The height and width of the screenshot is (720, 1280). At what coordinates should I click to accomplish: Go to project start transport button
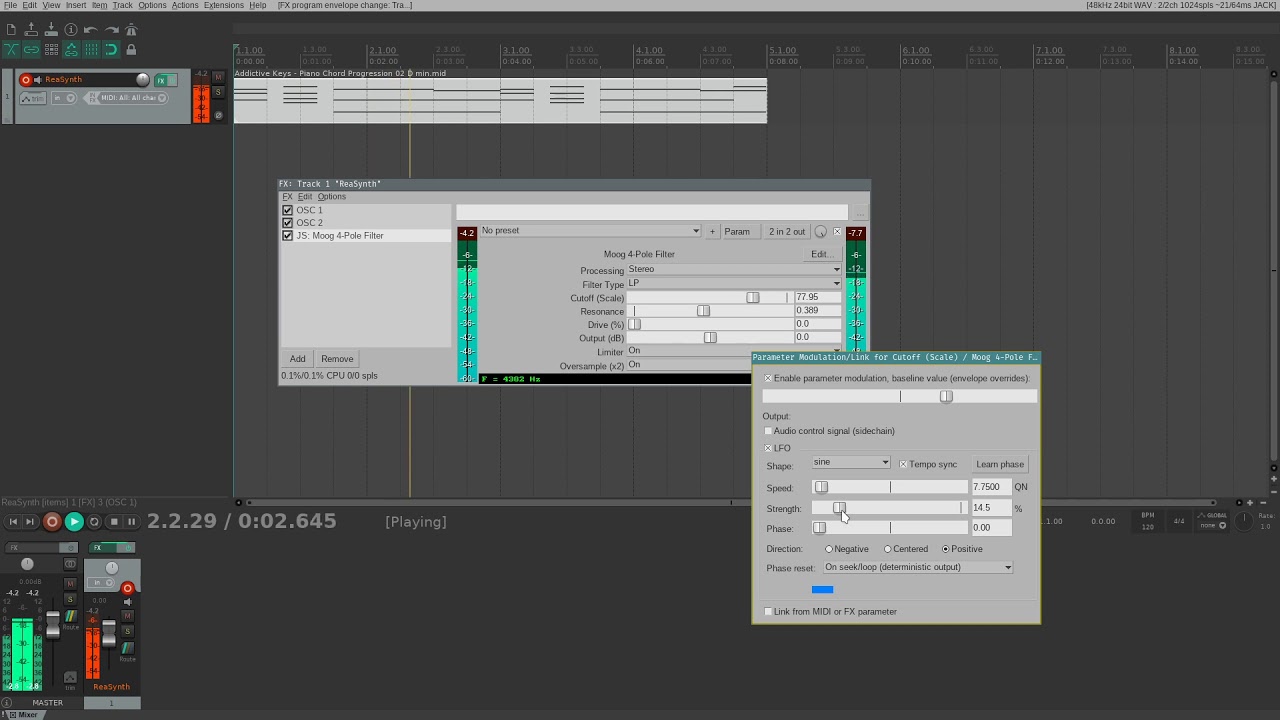click(13, 522)
